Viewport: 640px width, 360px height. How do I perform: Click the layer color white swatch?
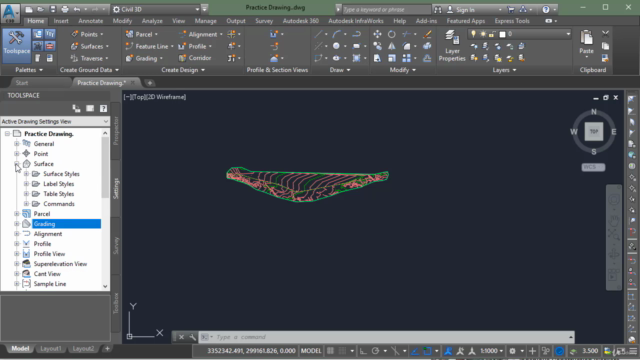click(502, 34)
